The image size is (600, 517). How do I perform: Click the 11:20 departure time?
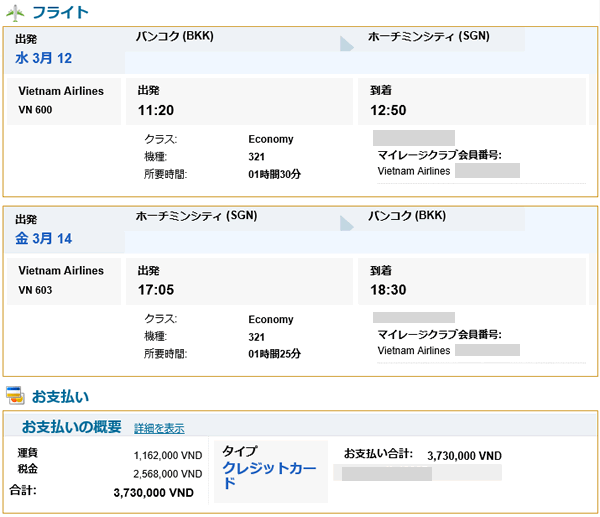point(158,111)
